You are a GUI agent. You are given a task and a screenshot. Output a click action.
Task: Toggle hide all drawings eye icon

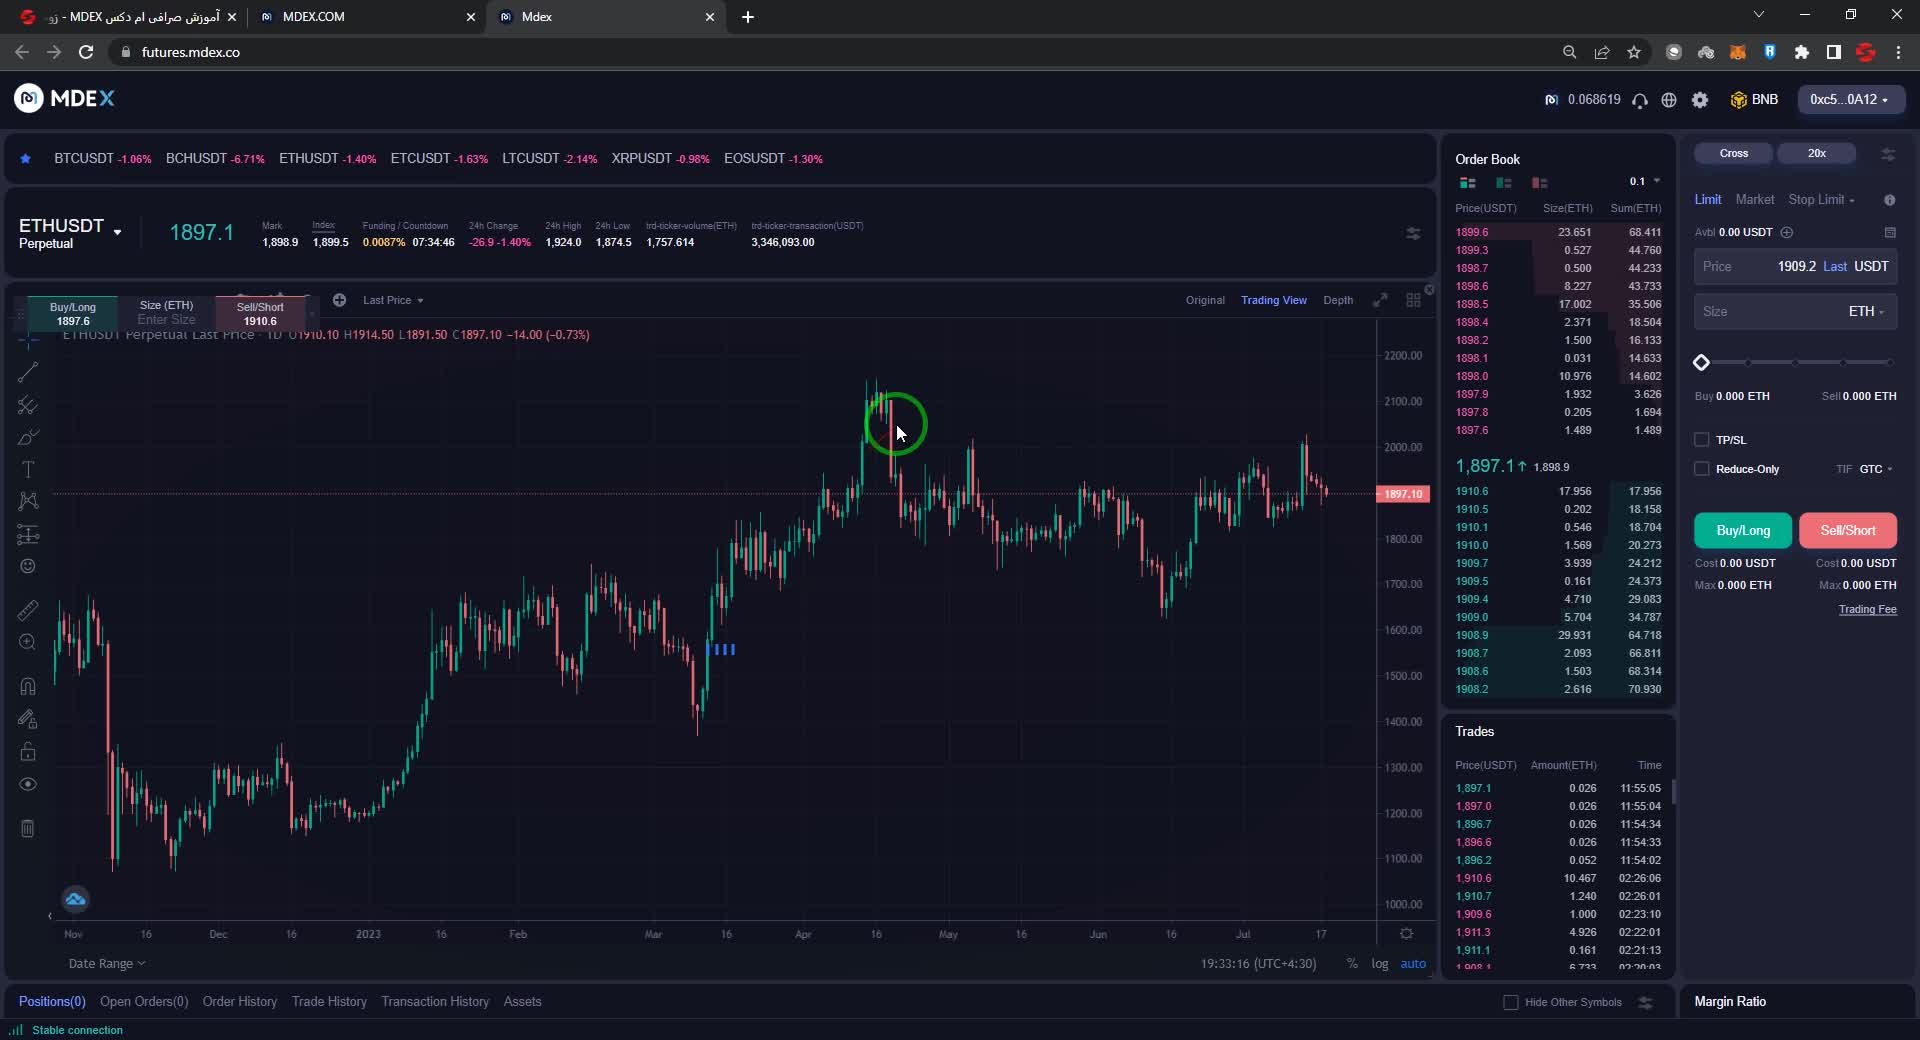click(28, 784)
